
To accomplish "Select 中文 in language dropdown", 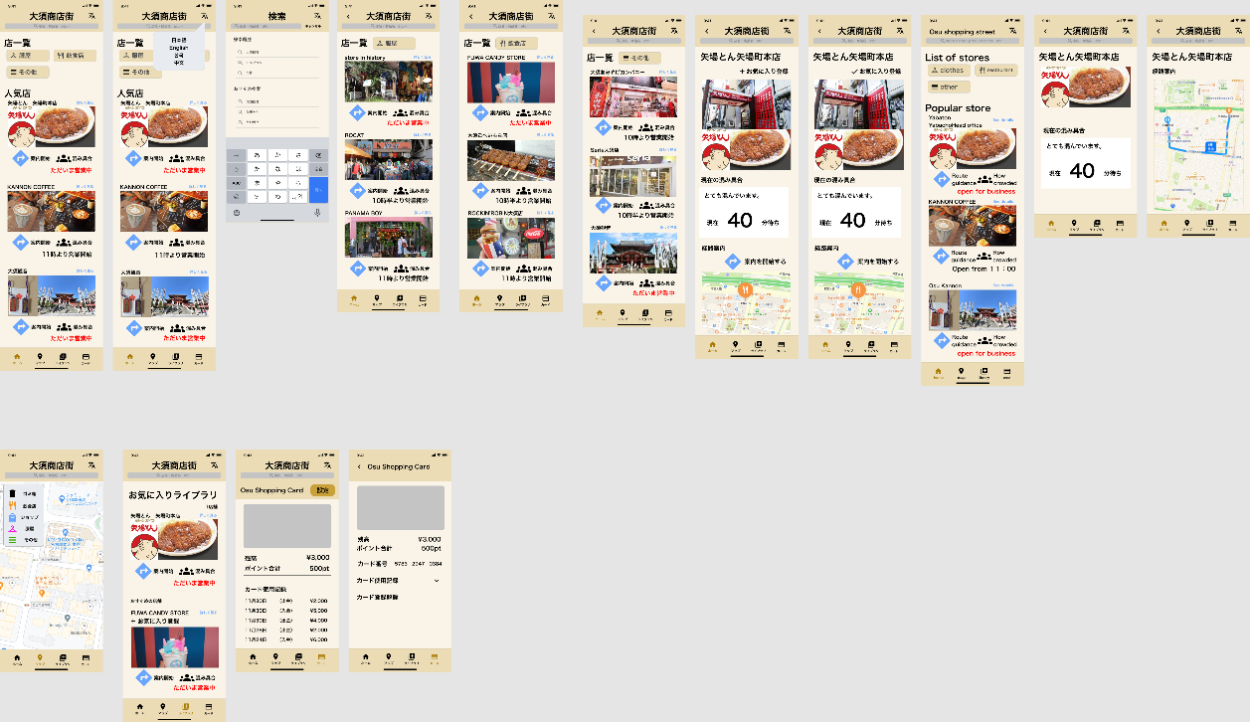I will [179, 63].
